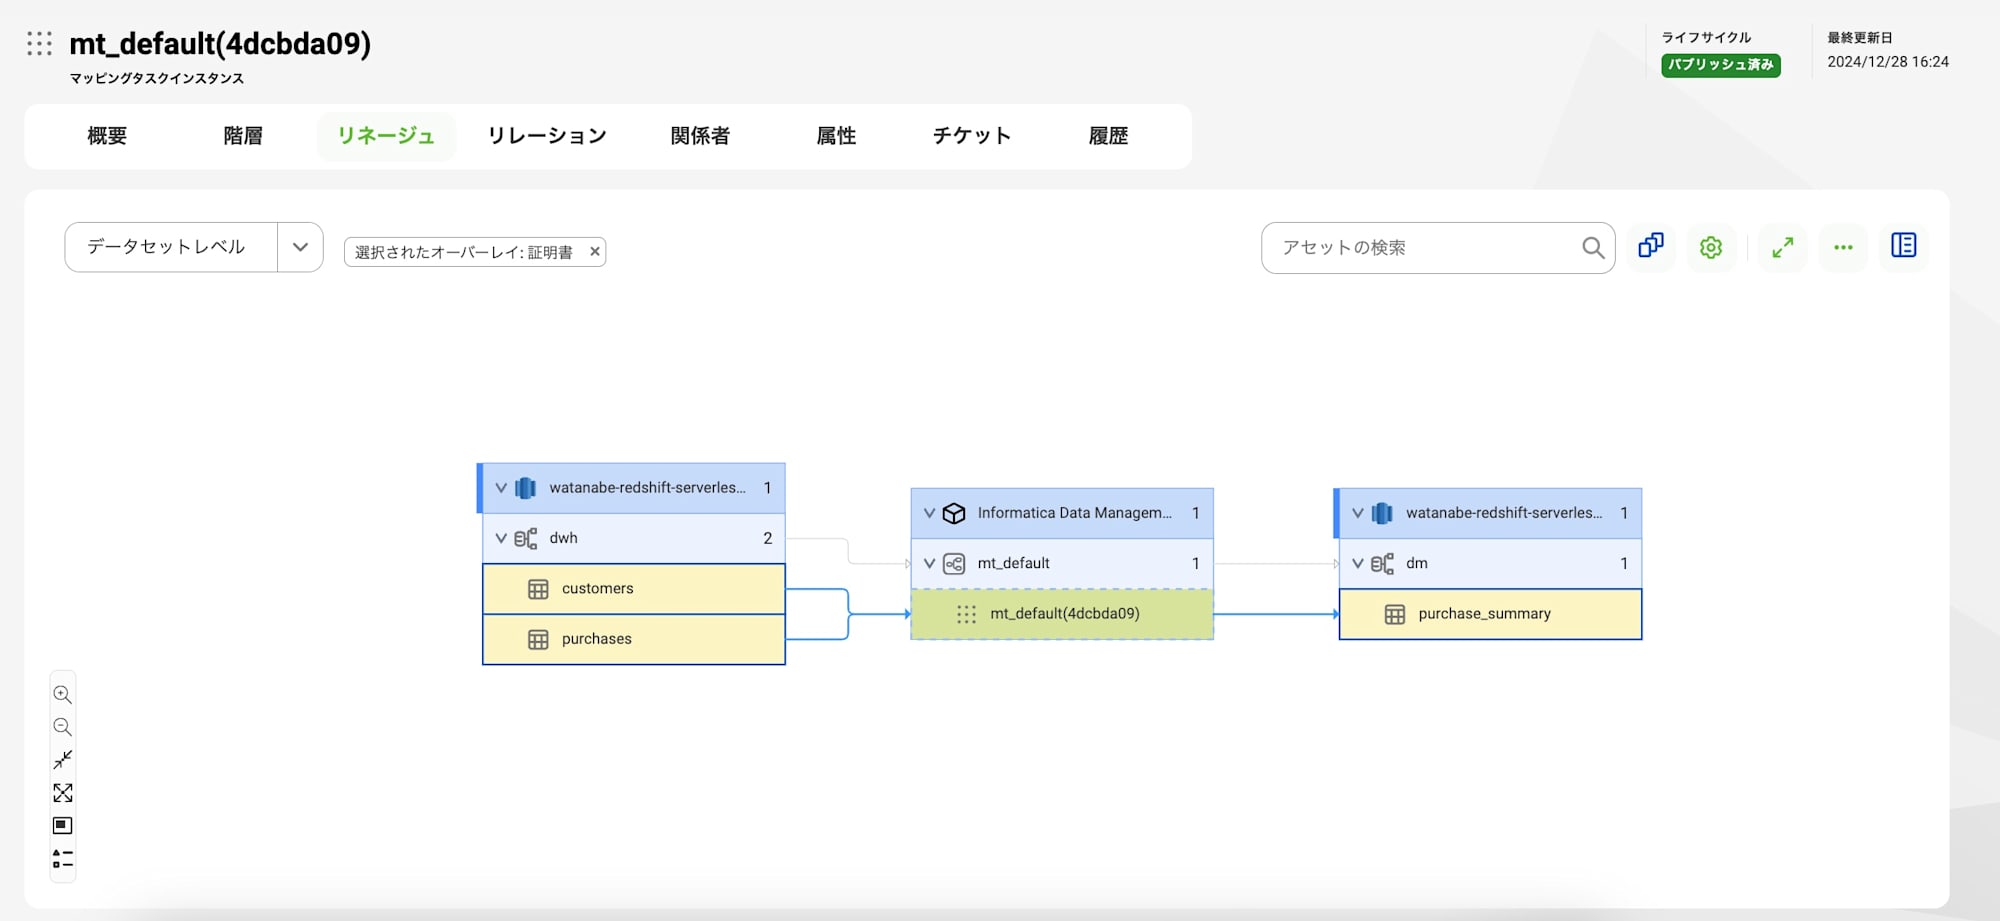
Task: Click the Redshift icon on right target node
Action: pyautogui.click(x=1383, y=513)
